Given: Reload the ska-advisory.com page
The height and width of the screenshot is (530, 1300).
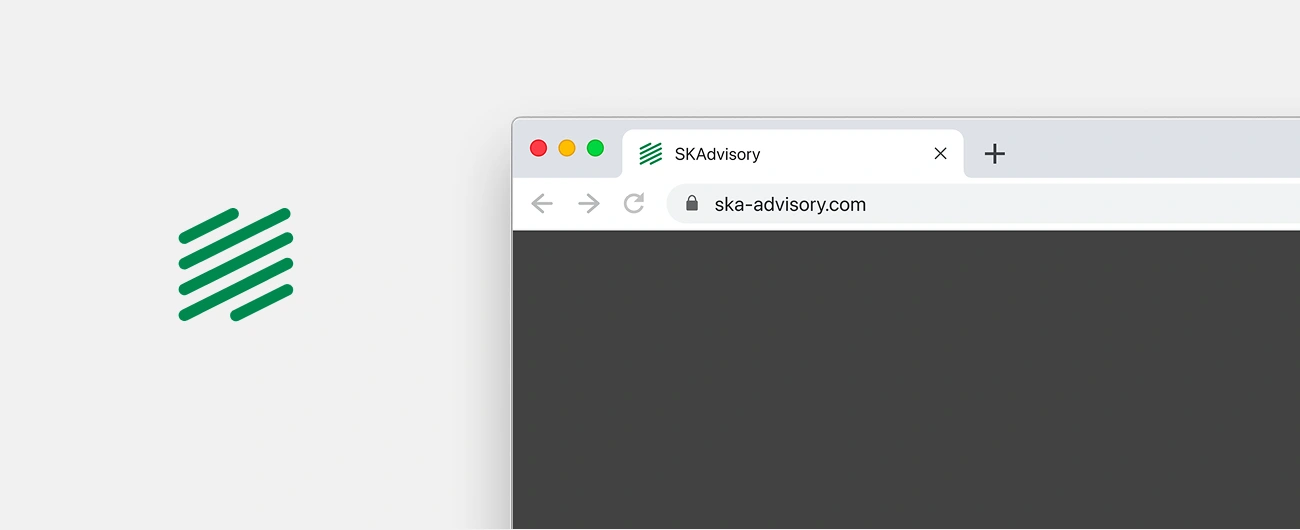Looking at the screenshot, I should [x=634, y=204].
